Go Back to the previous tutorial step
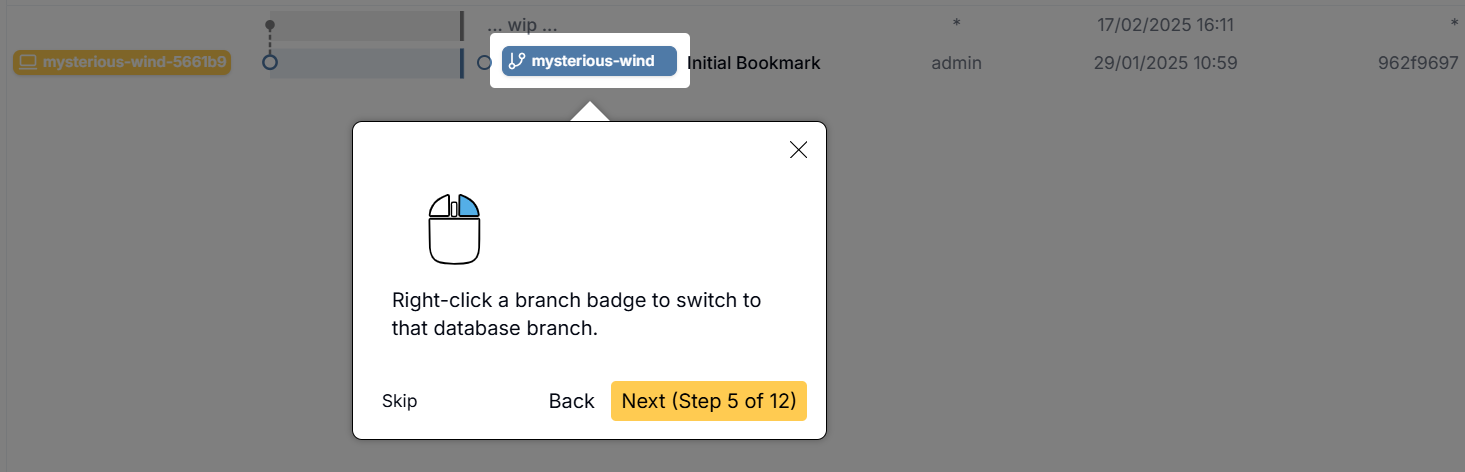 click(572, 401)
